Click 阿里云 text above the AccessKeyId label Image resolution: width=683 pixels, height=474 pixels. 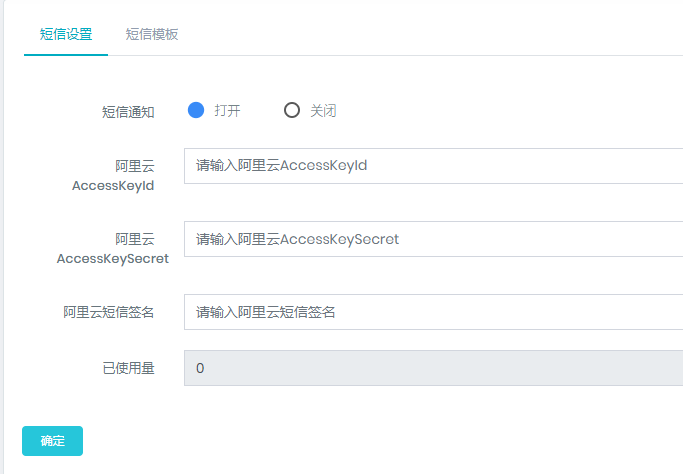(135, 166)
